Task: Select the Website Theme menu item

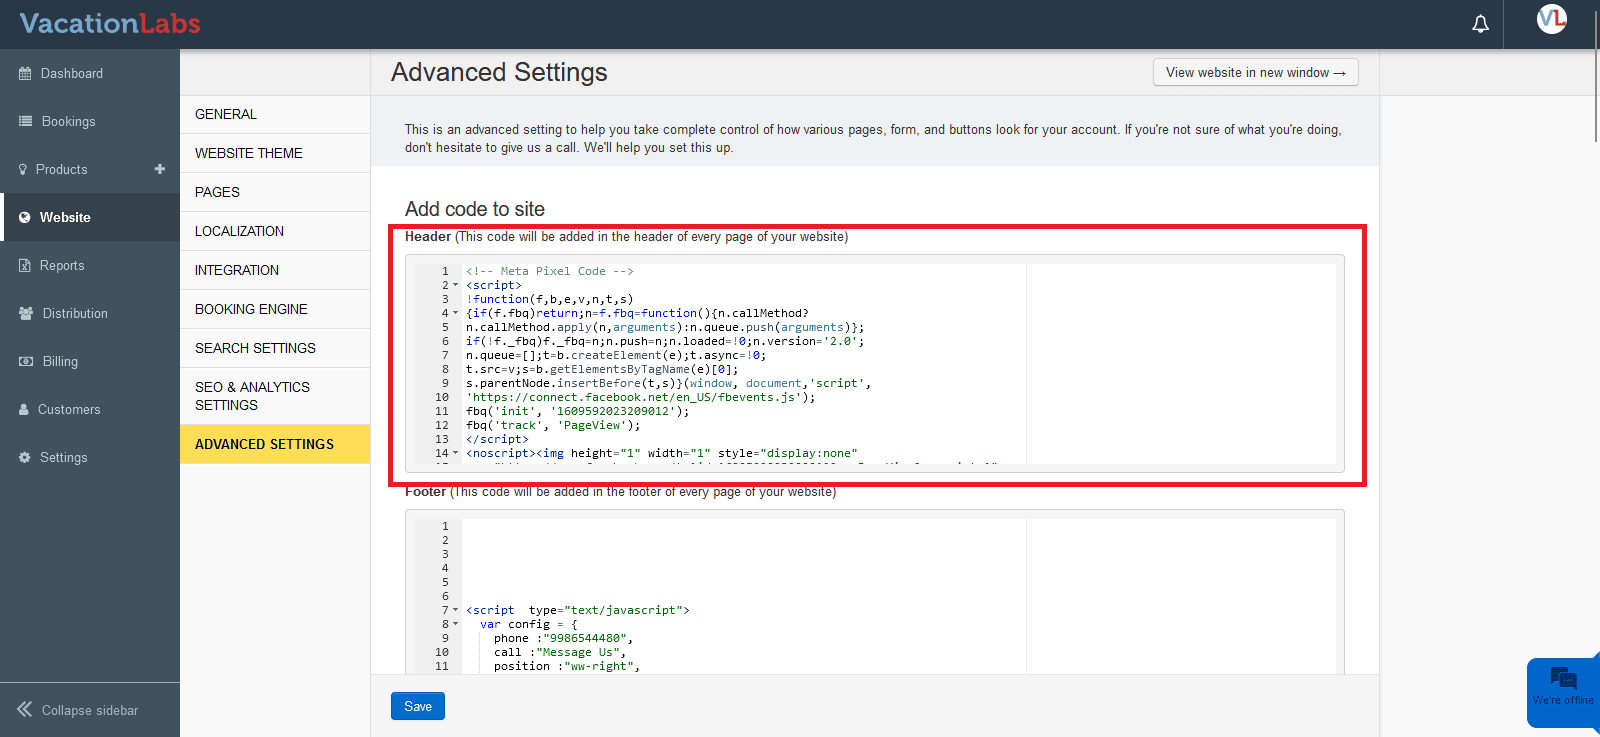Action: pyautogui.click(x=249, y=153)
